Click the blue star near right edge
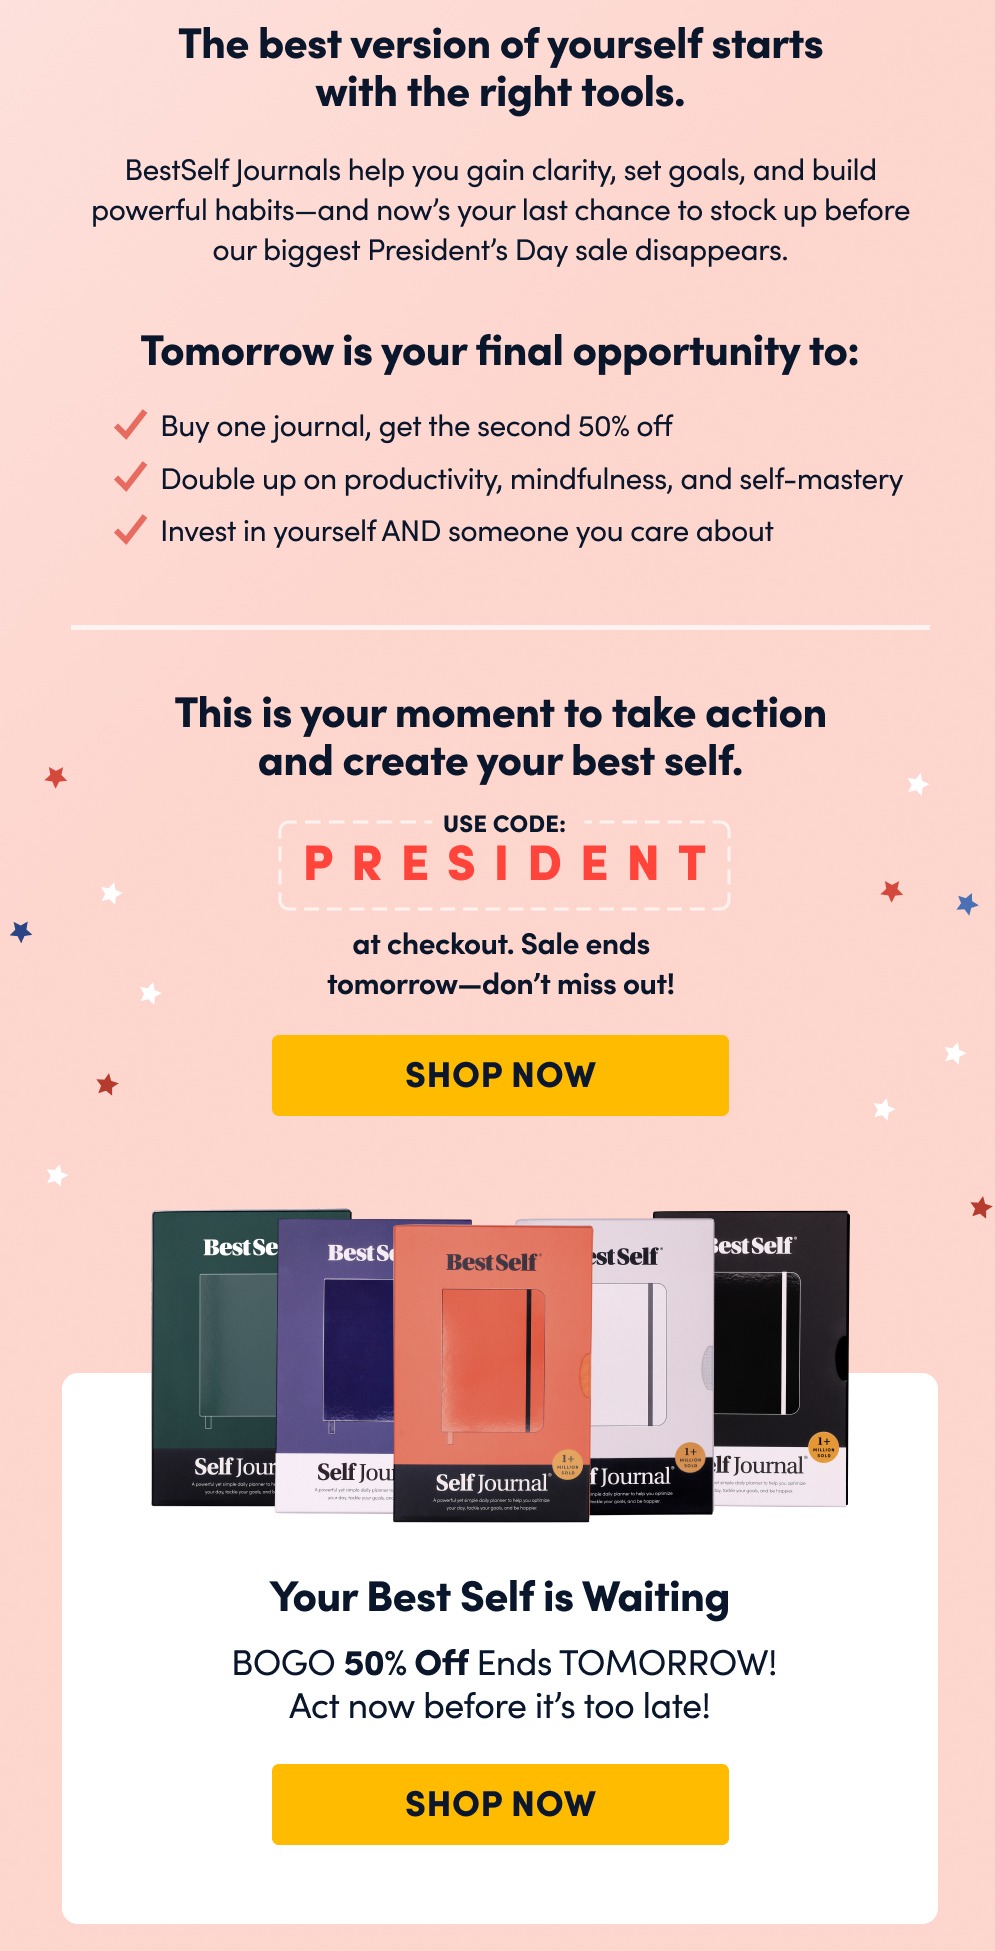 [x=967, y=904]
